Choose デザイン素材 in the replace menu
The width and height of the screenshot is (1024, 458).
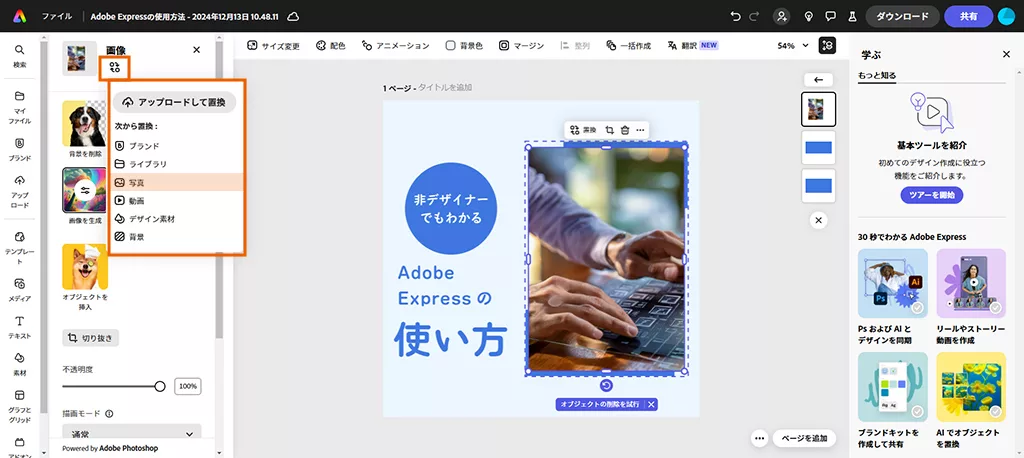(x=176, y=219)
